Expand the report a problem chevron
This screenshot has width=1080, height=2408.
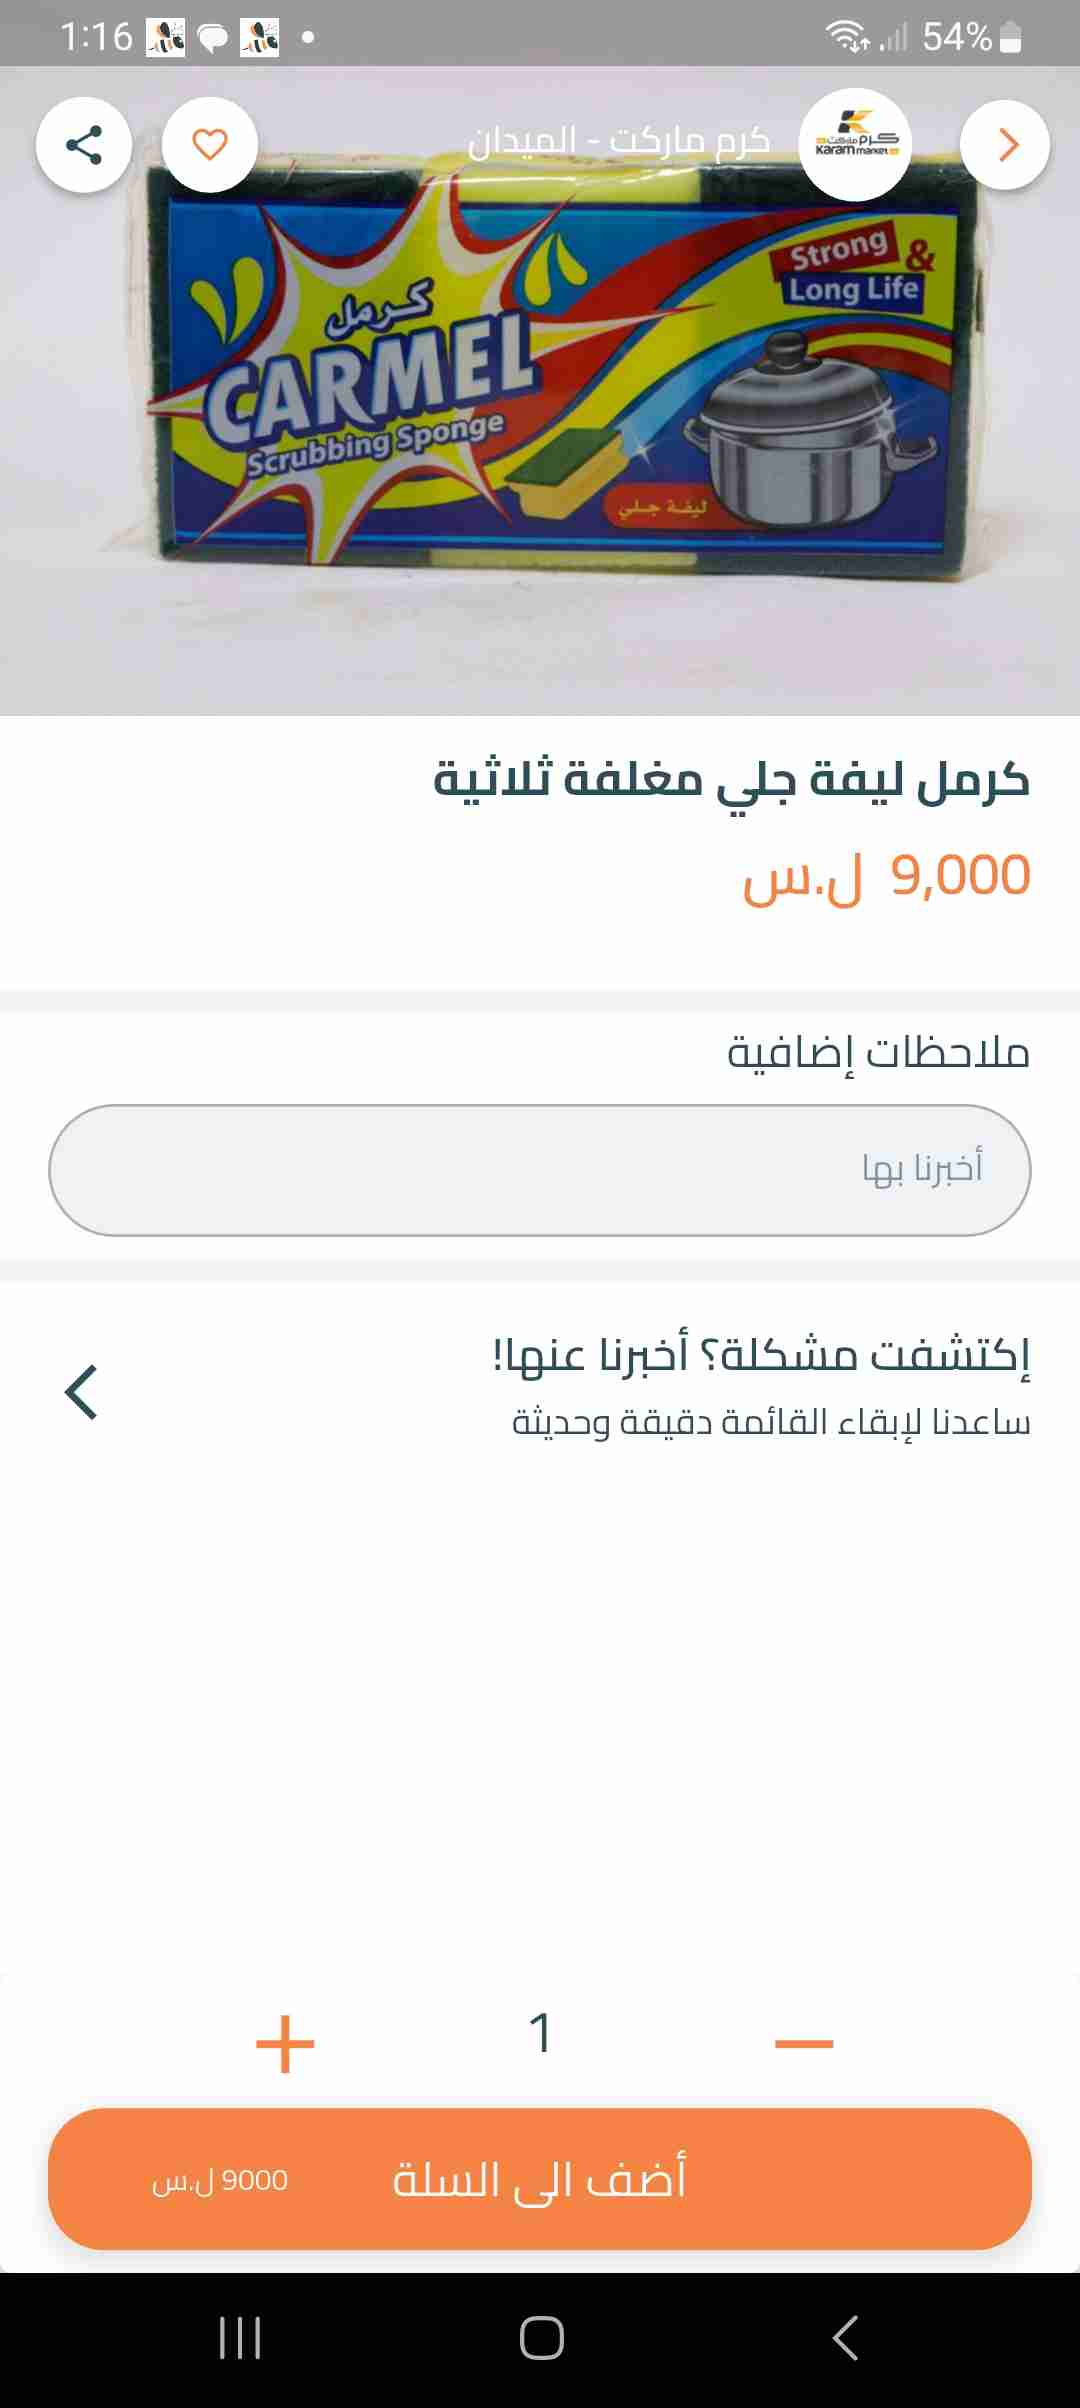82,1392
